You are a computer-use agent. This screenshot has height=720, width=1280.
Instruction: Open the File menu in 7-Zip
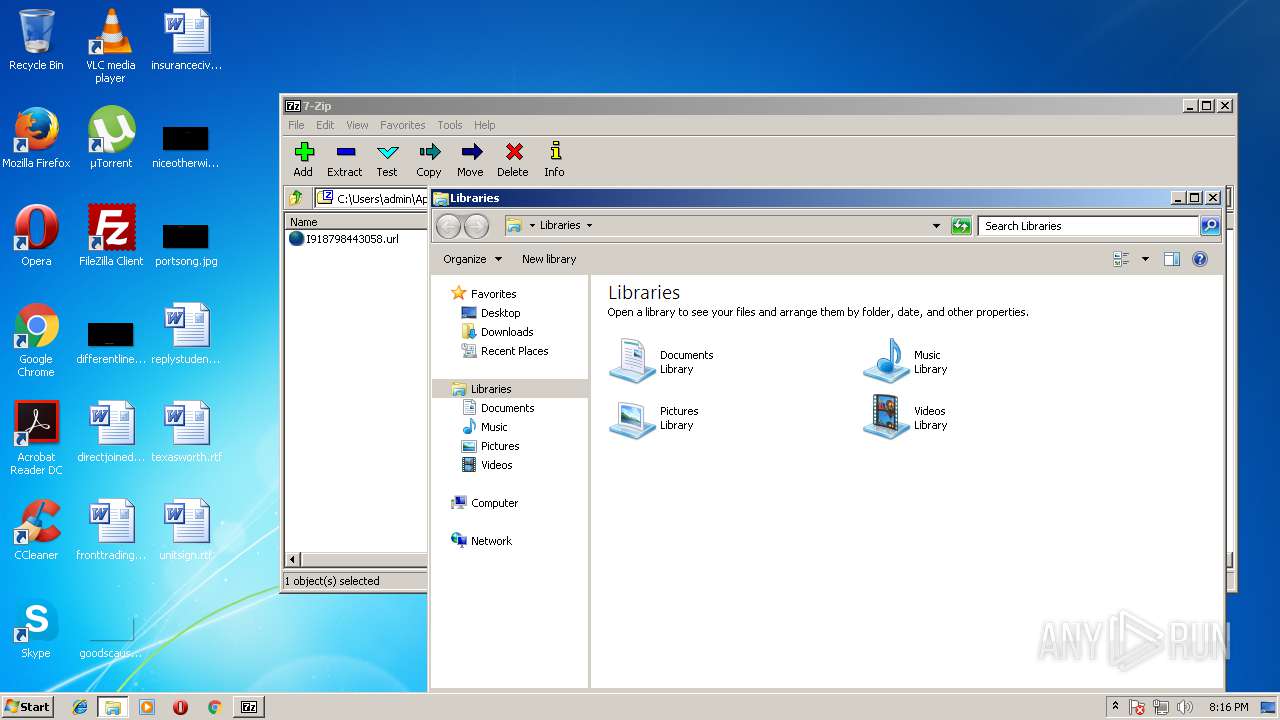point(296,125)
